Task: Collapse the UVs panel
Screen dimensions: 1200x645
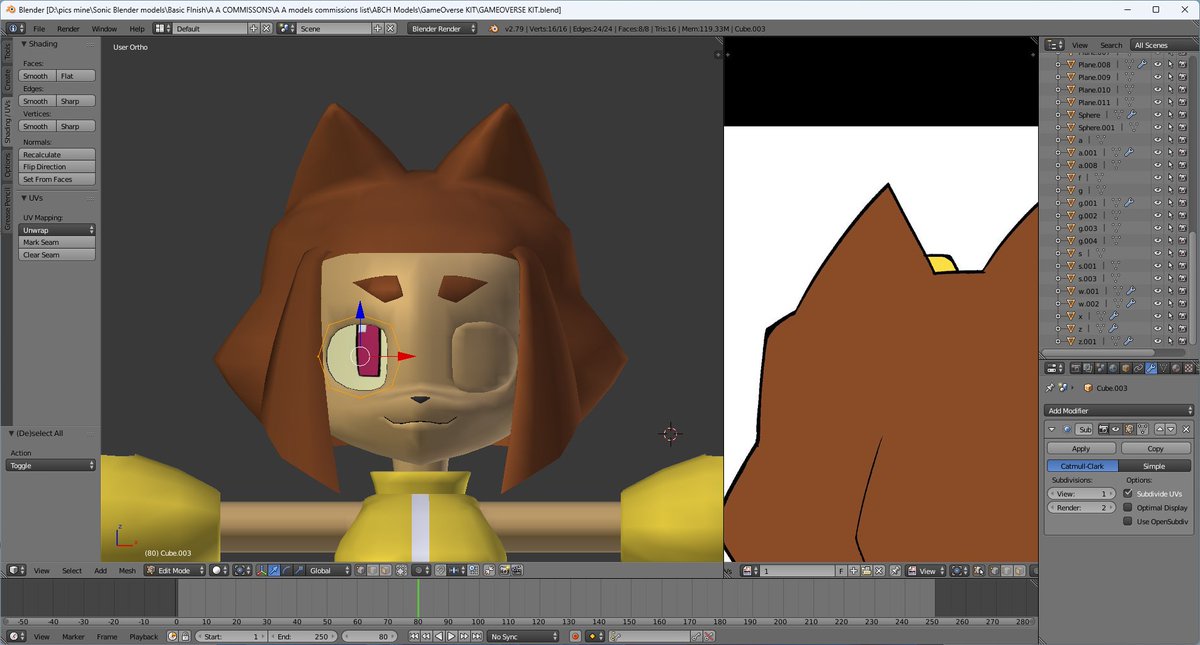Action: [24, 198]
